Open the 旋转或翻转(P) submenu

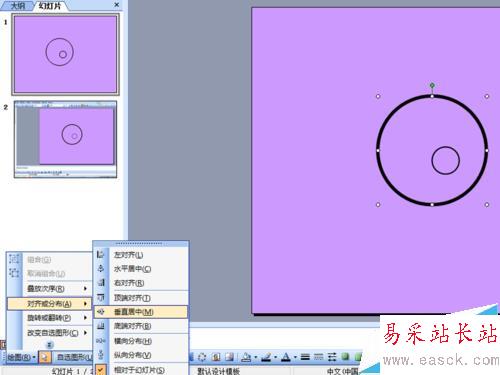click(49, 318)
